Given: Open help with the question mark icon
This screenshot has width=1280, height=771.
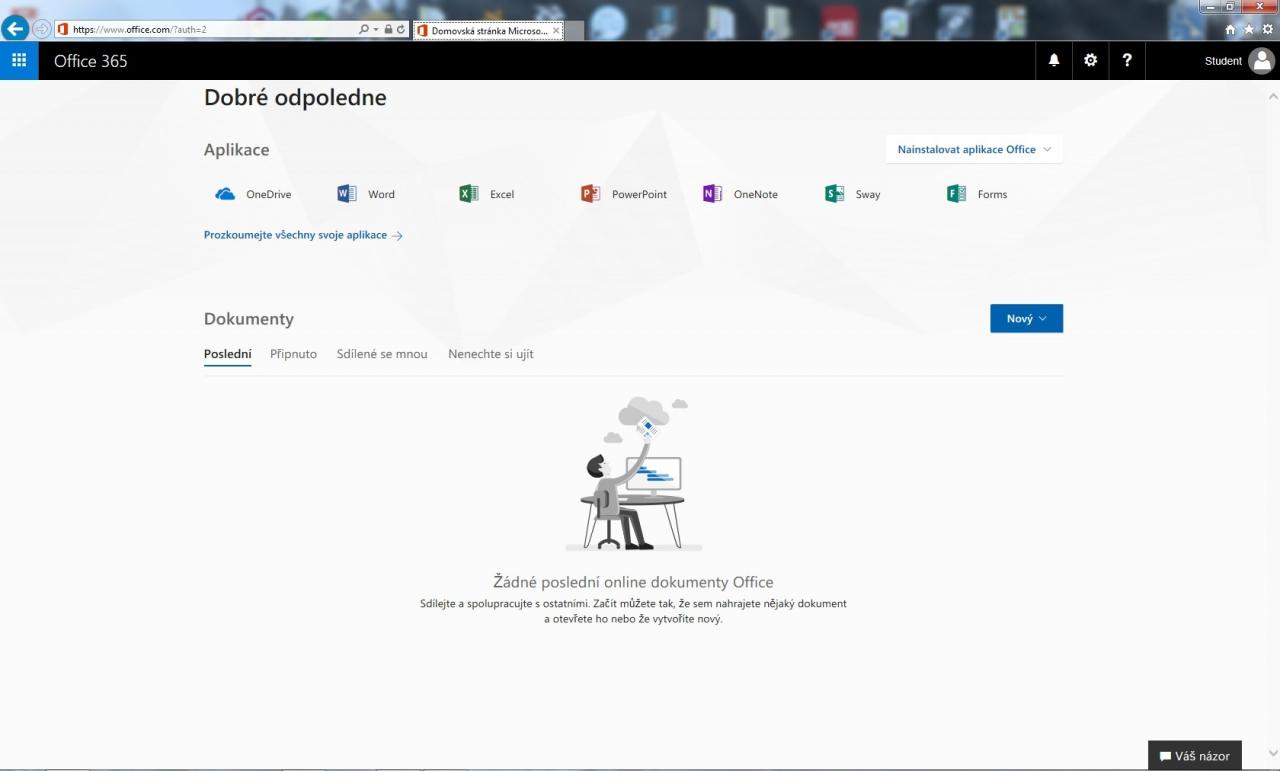Looking at the screenshot, I should point(1127,60).
